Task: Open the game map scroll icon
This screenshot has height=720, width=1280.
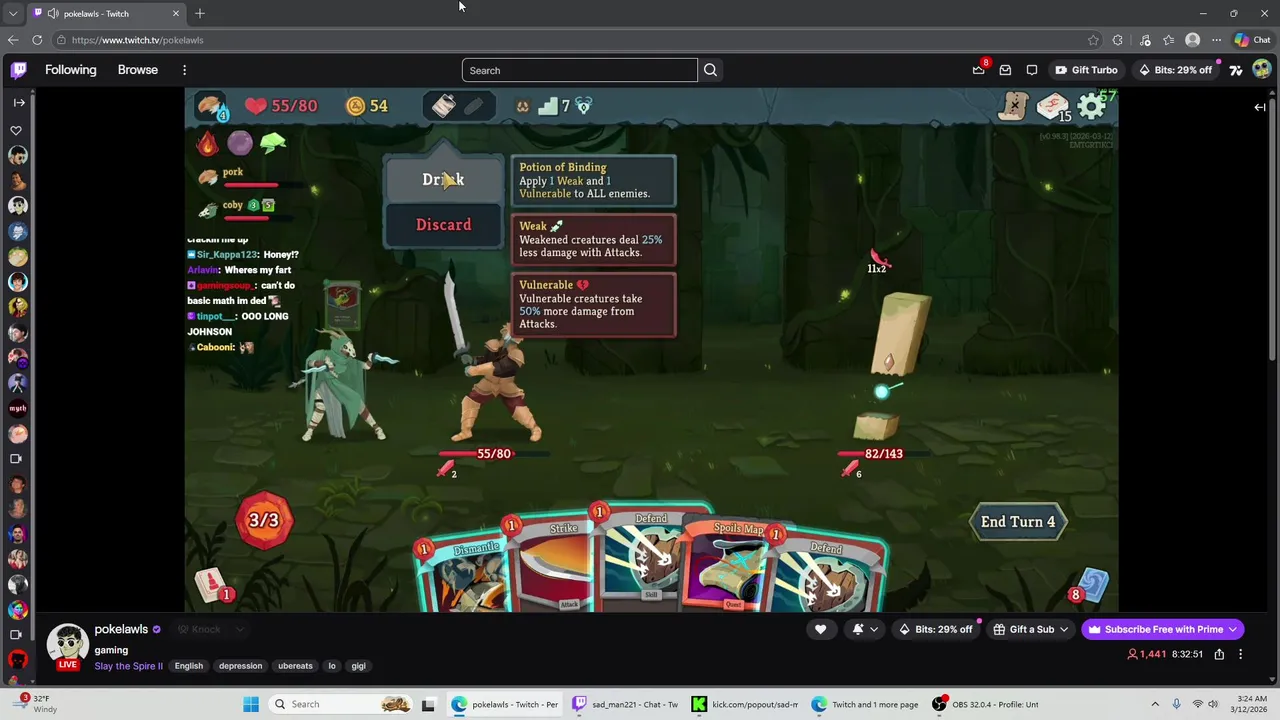Action: coord(1014,105)
